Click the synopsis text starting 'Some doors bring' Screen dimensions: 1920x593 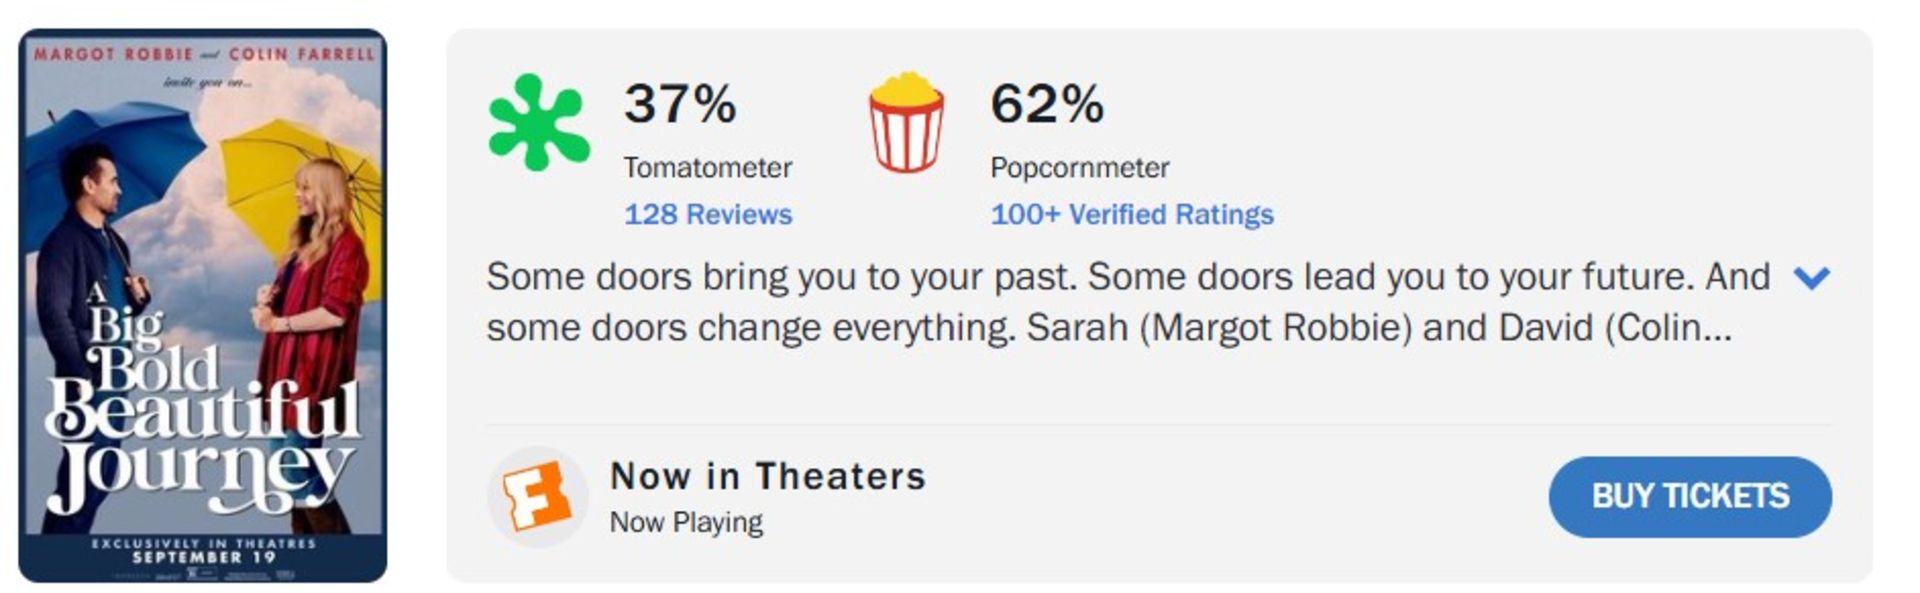pyautogui.click(x=1129, y=302)
